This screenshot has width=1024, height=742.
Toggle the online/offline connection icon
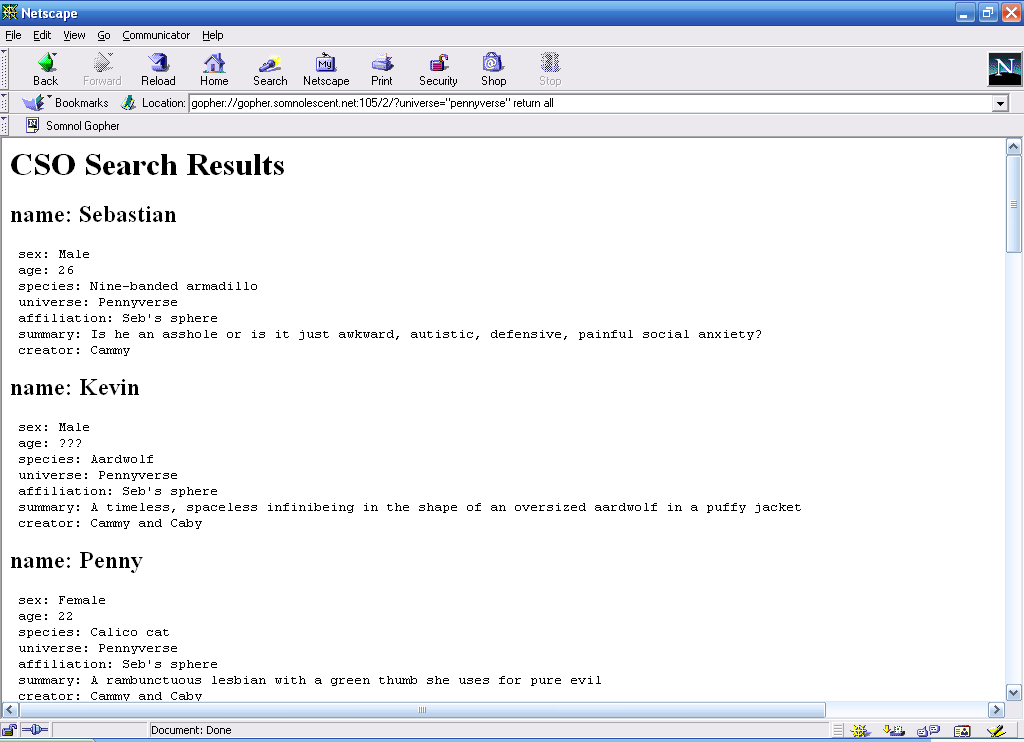(x=35, y=730)
